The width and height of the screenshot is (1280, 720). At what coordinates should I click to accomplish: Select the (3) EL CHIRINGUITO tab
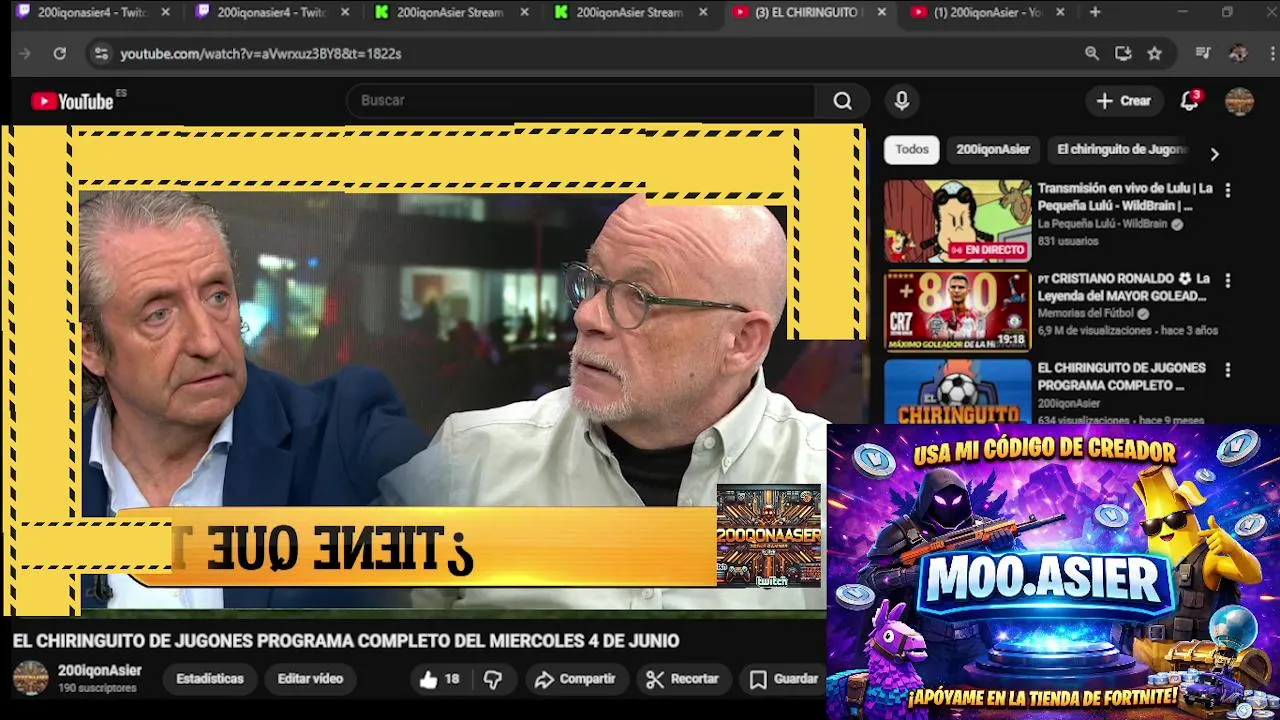point(807,12)
